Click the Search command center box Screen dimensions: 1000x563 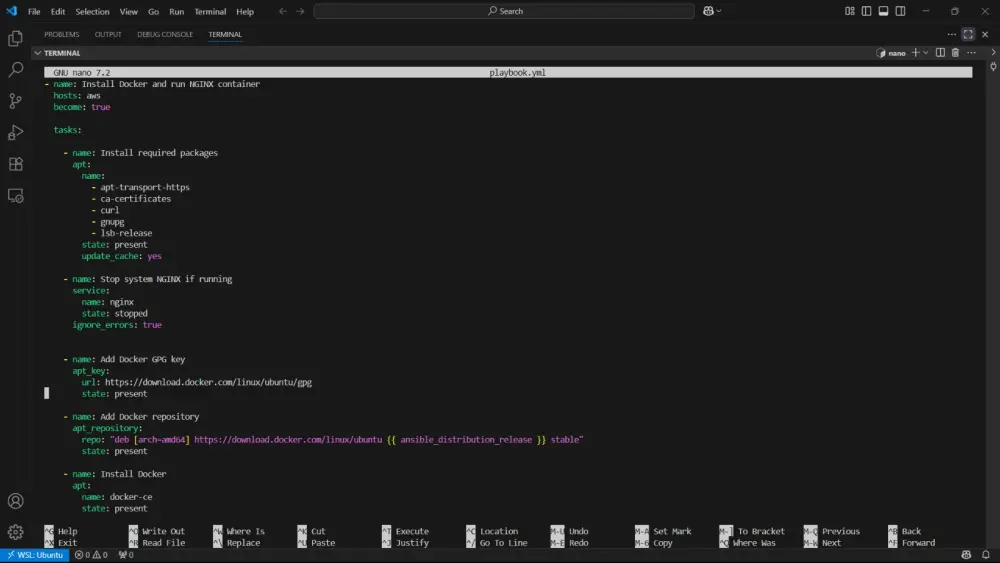coord(504,11)
